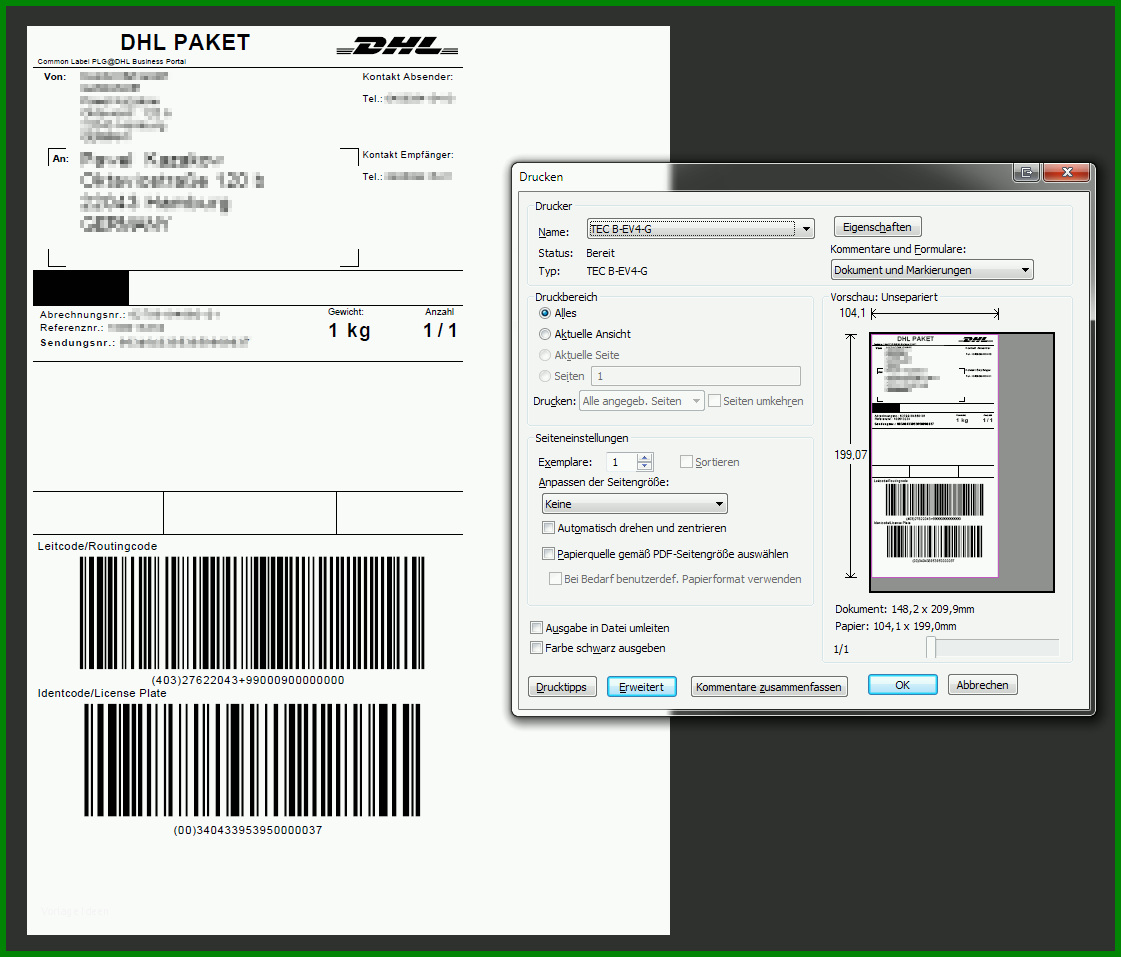The image size is (1121, 957).
Task: Decrease Exemplare with the down stepper arrow
Action: [644, 467]
